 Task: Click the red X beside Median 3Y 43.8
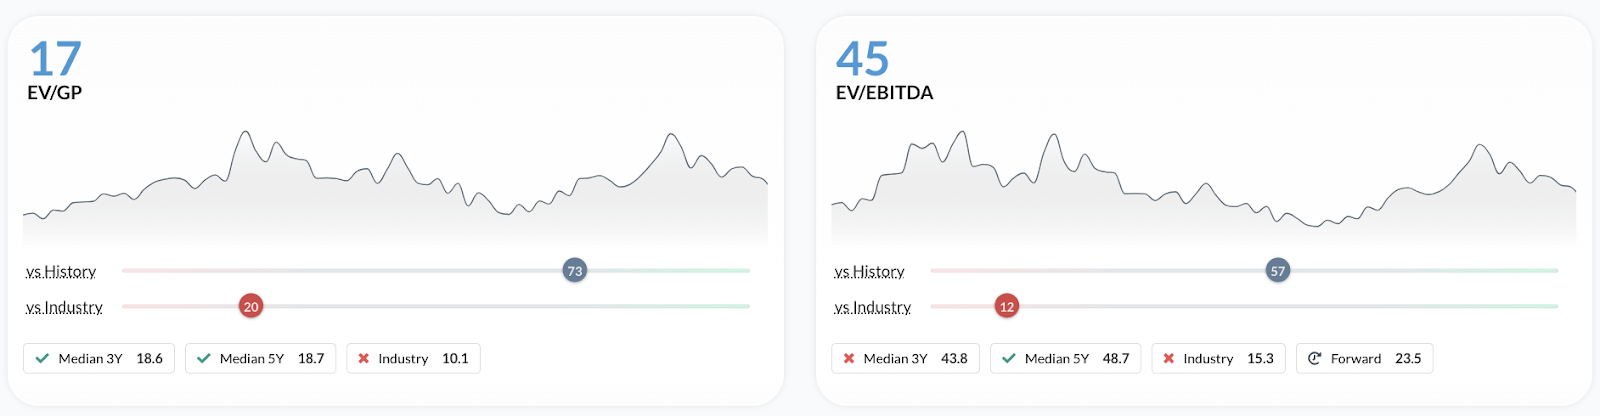(x=849, y=358)
